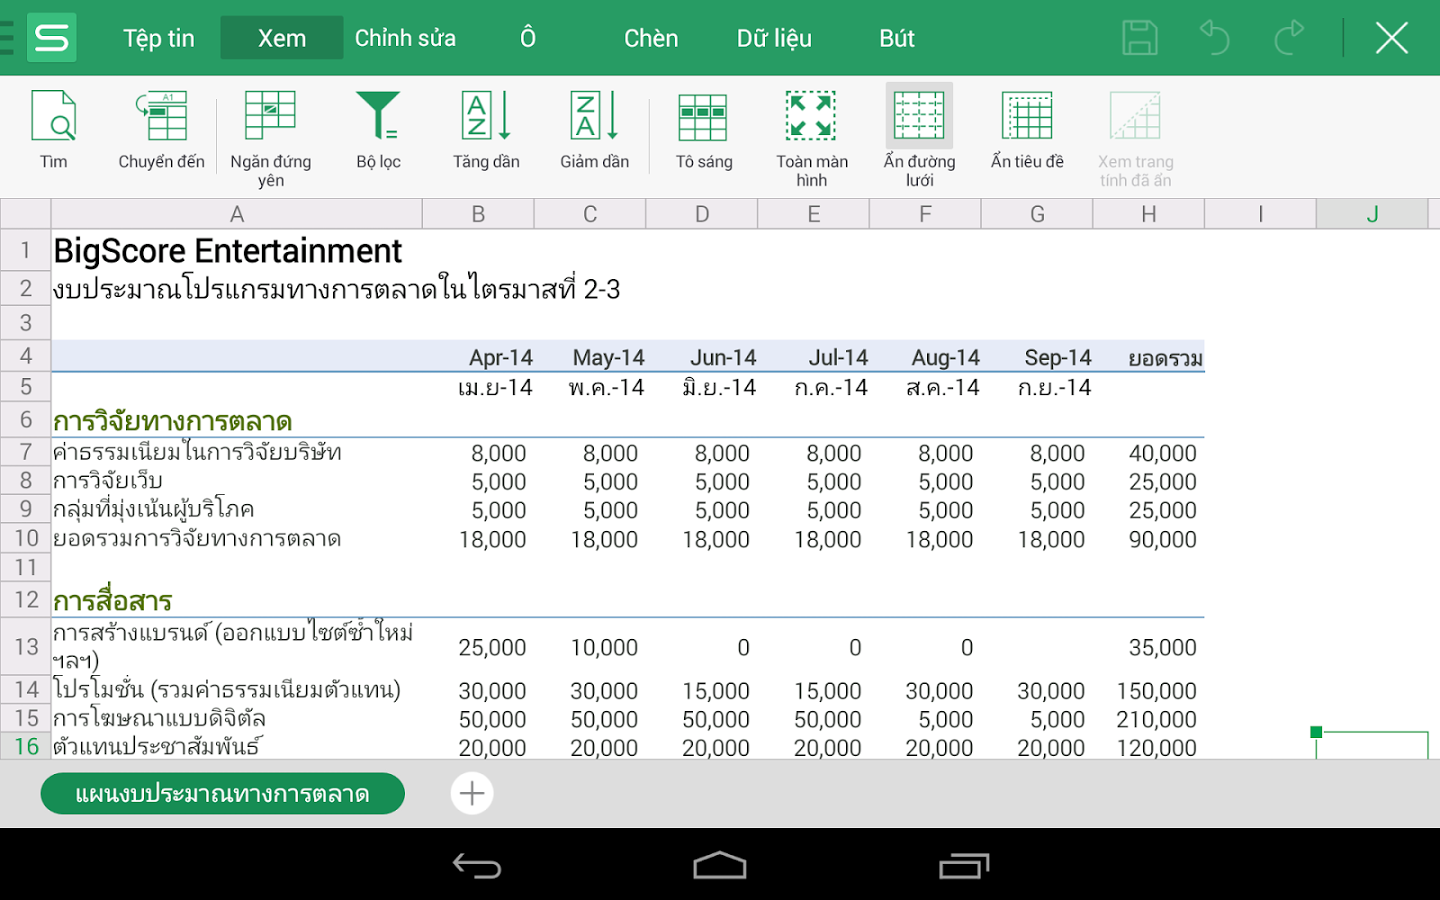Tap the Android home navigation button
The image size is (1440, 900).
click(x=720, y=866)
